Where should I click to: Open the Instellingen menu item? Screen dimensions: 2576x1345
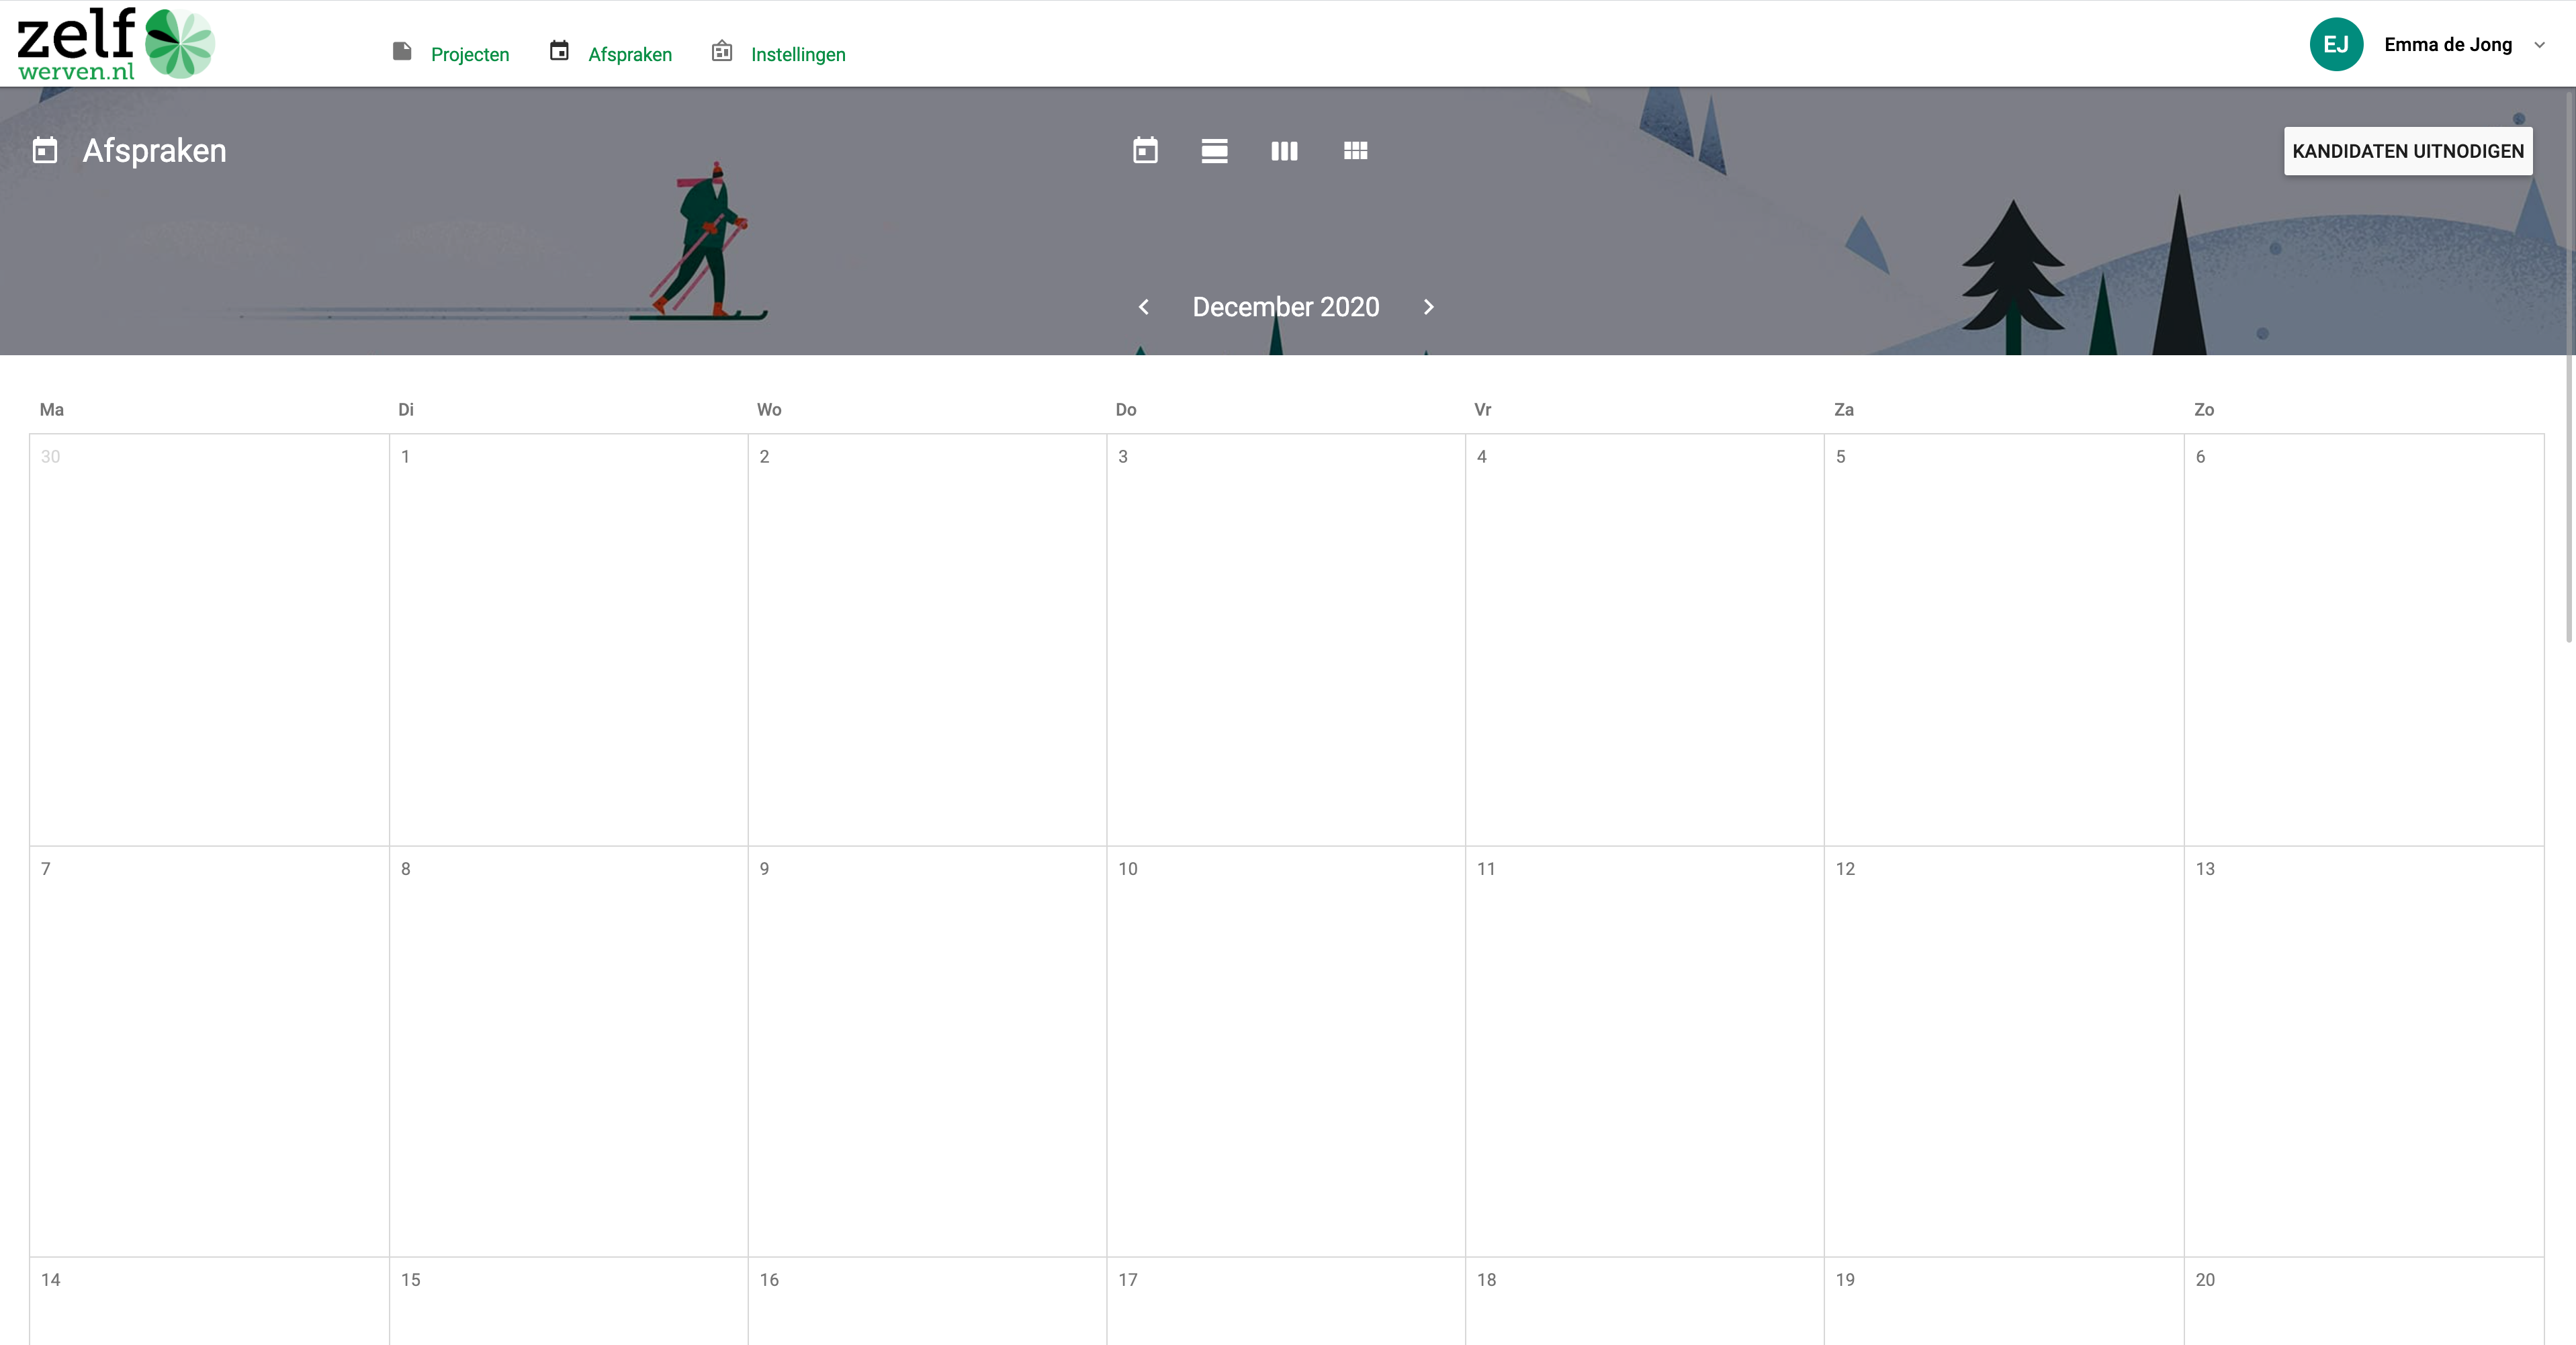(x=798, y=55)
